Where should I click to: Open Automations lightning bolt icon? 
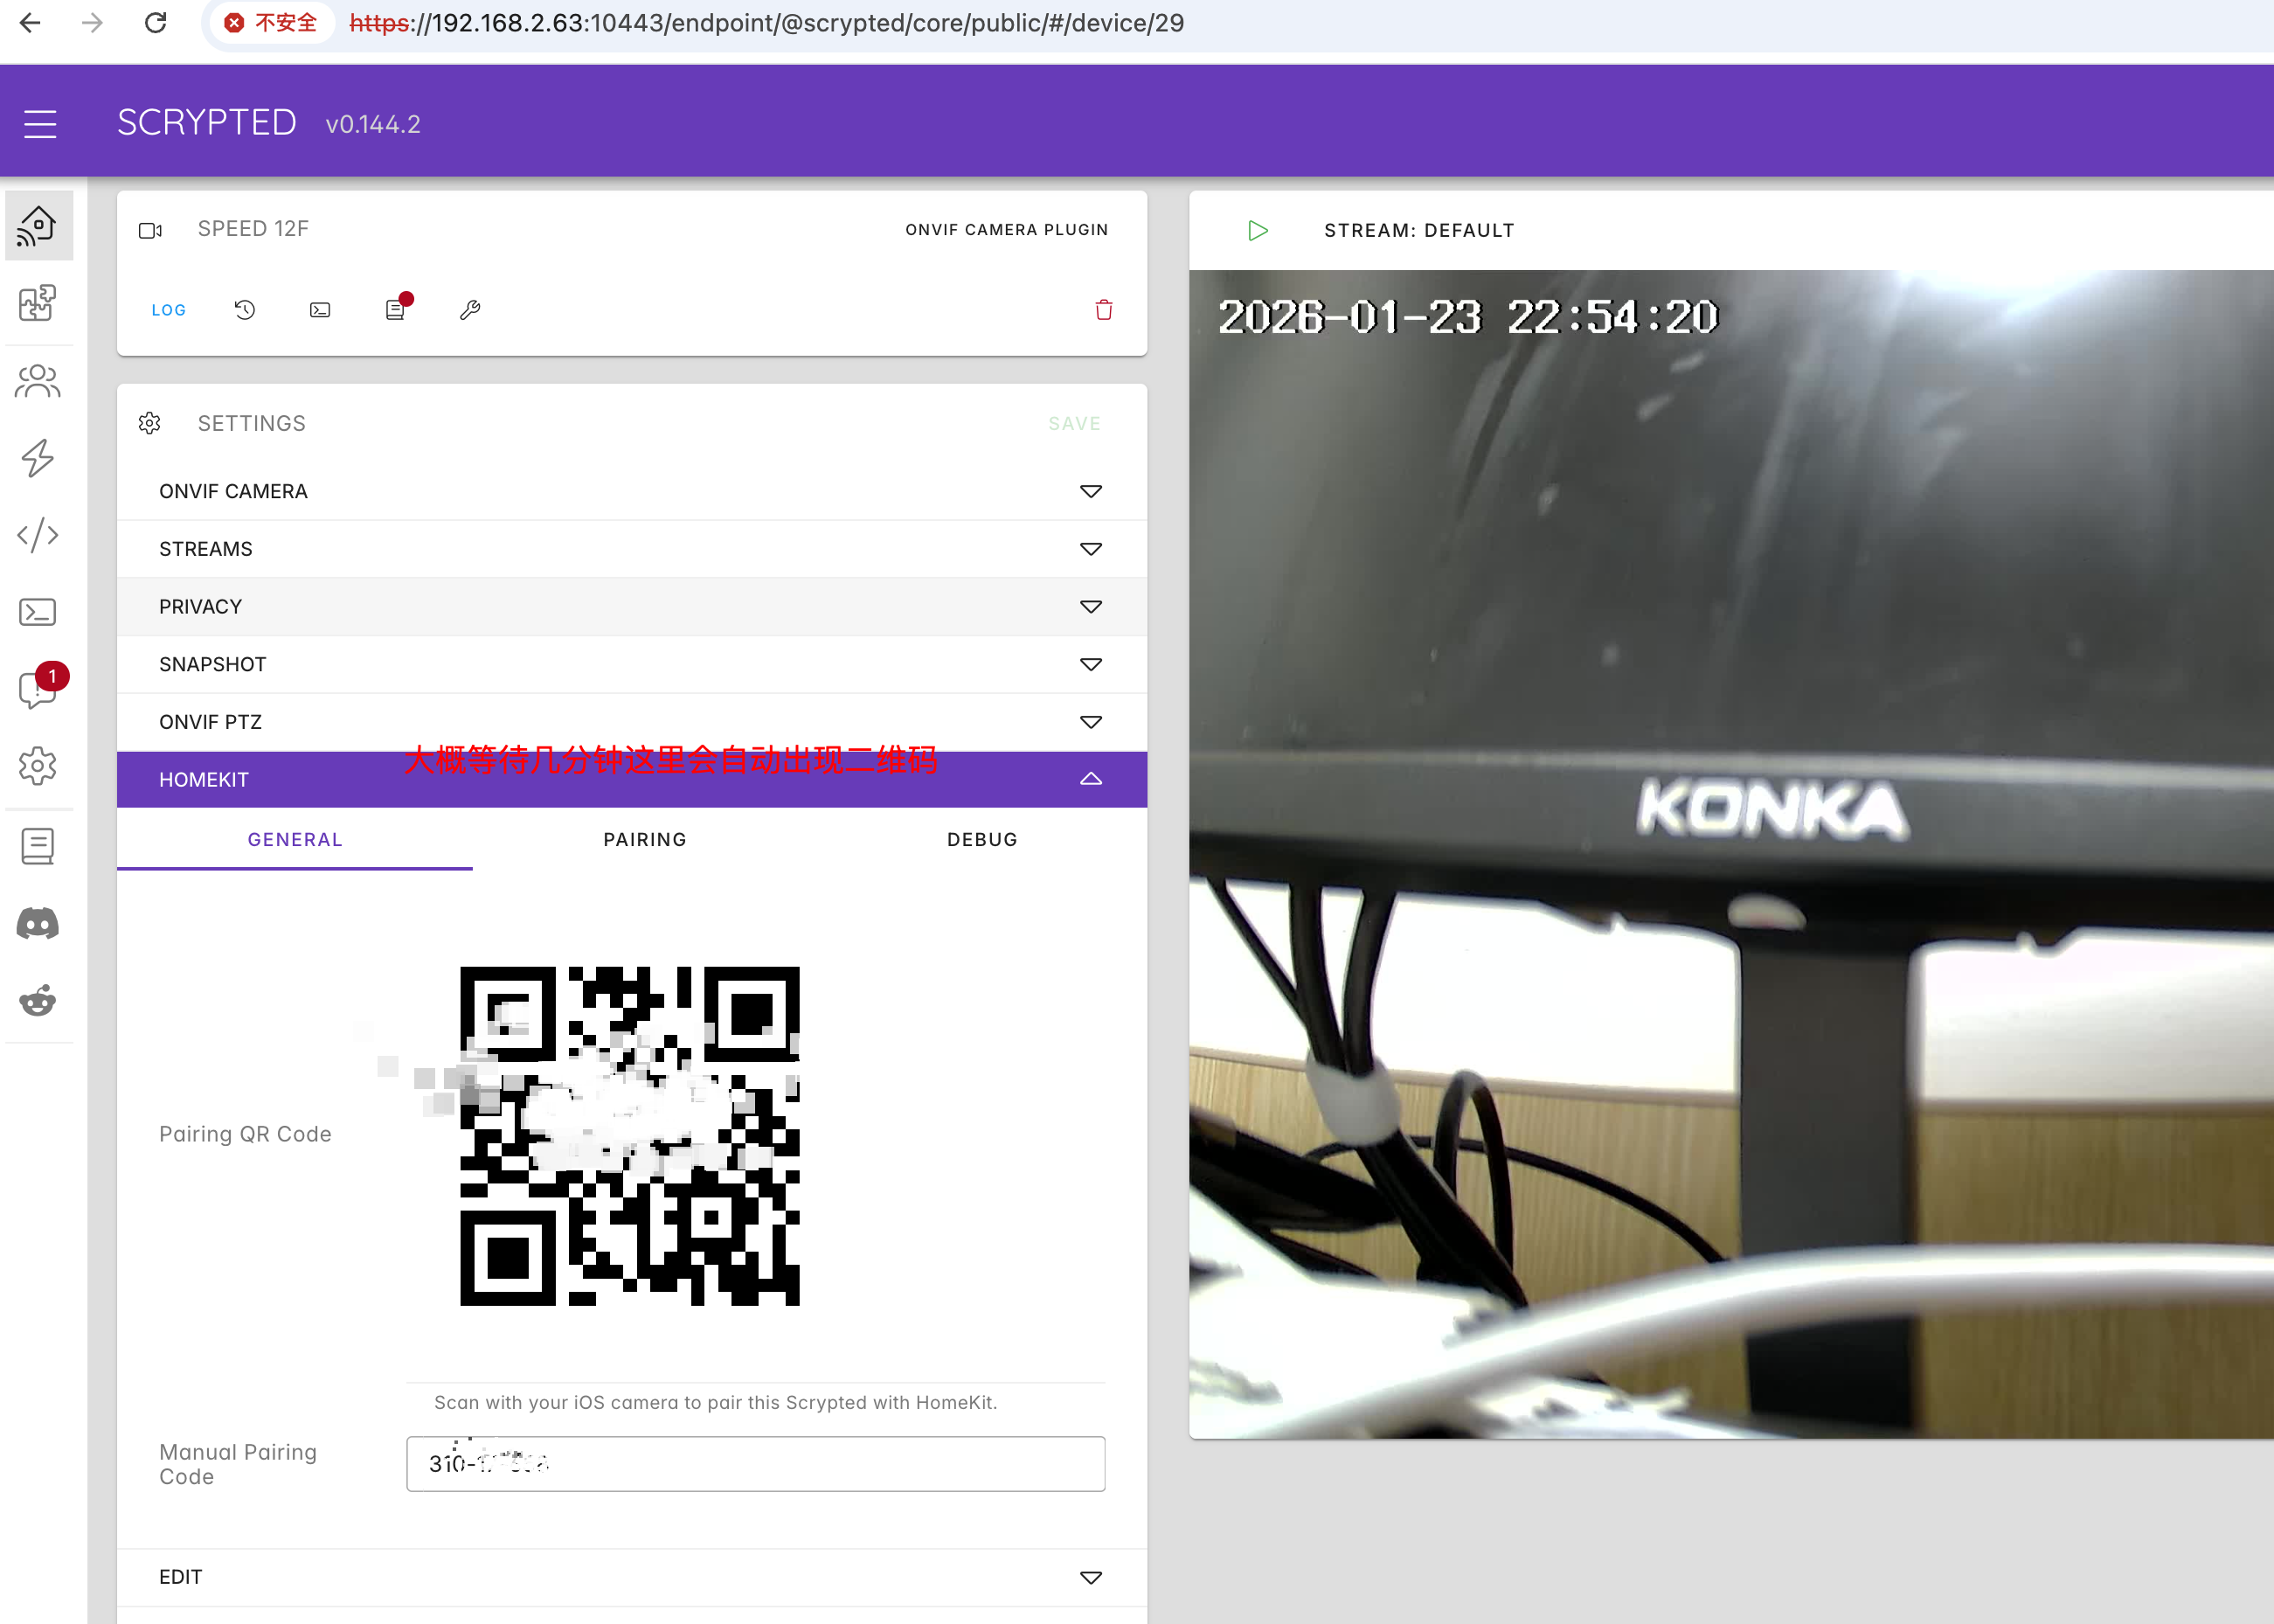(38, 458)
